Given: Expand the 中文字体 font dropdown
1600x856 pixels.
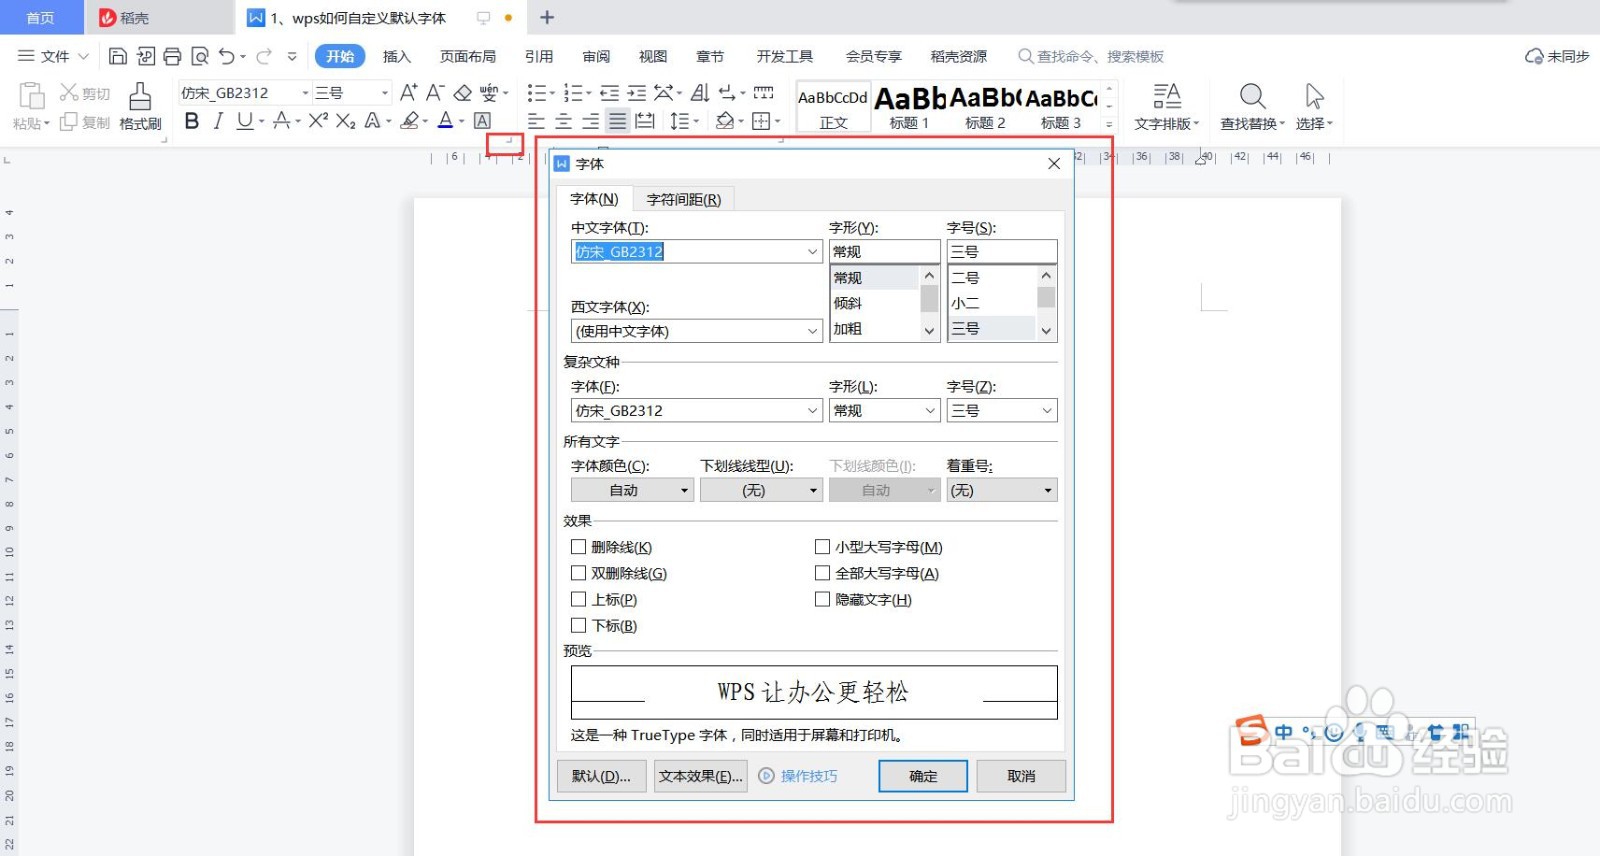Looking at the screenshot, I should tap(813, 252).
